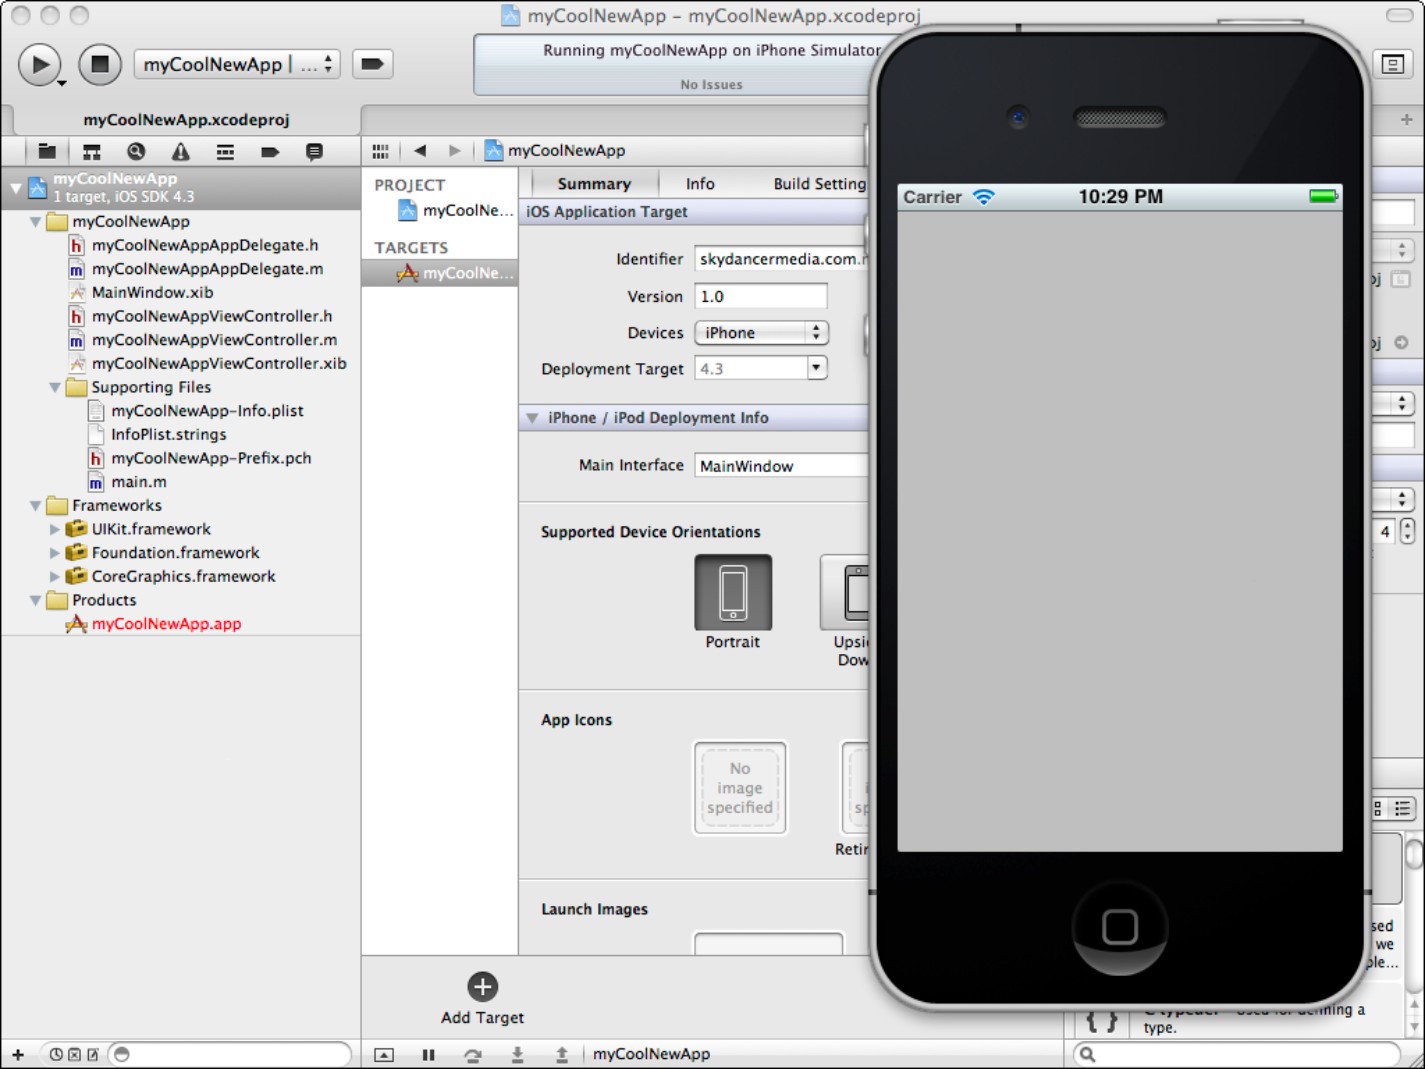Image resolution: width=1425 pixels, height=1069 pixels.
Task: Show the Breakpoint navigator icon
Action: click(x=270, y=151)
